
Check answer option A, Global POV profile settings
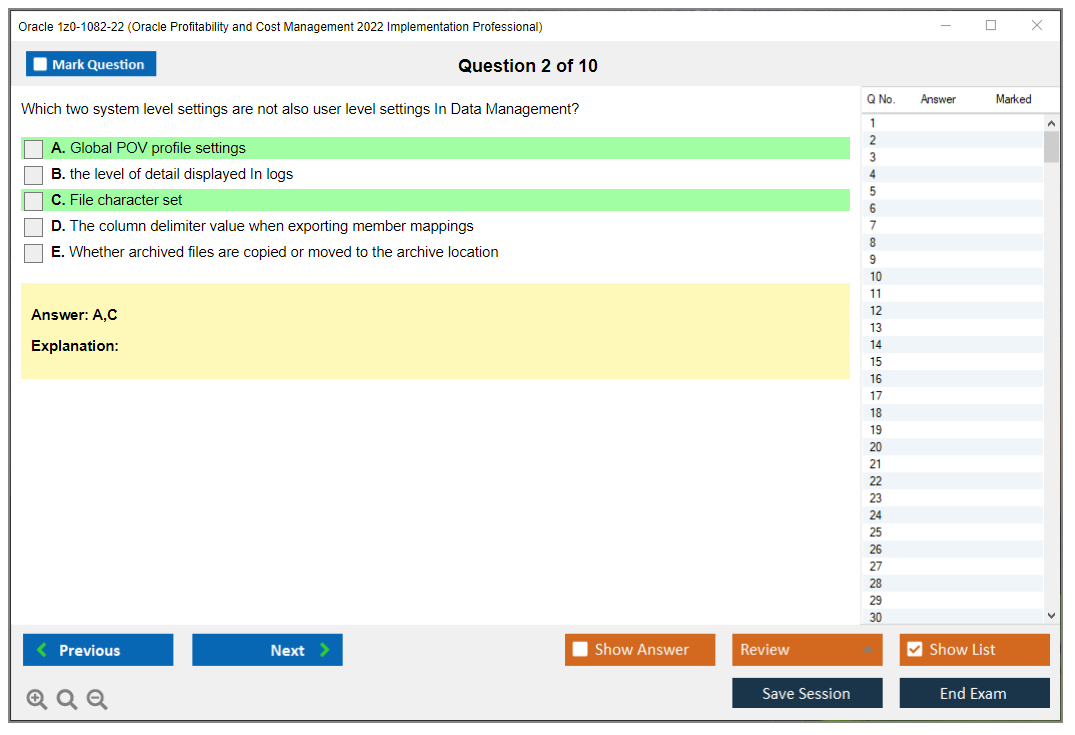click(x=33, y=148)
